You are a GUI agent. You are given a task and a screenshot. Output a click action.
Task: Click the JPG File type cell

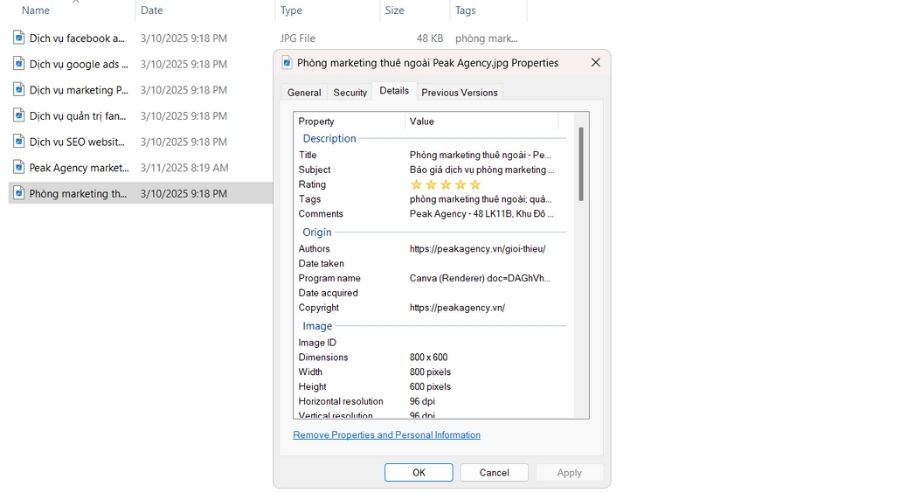[x=297, y=38]
